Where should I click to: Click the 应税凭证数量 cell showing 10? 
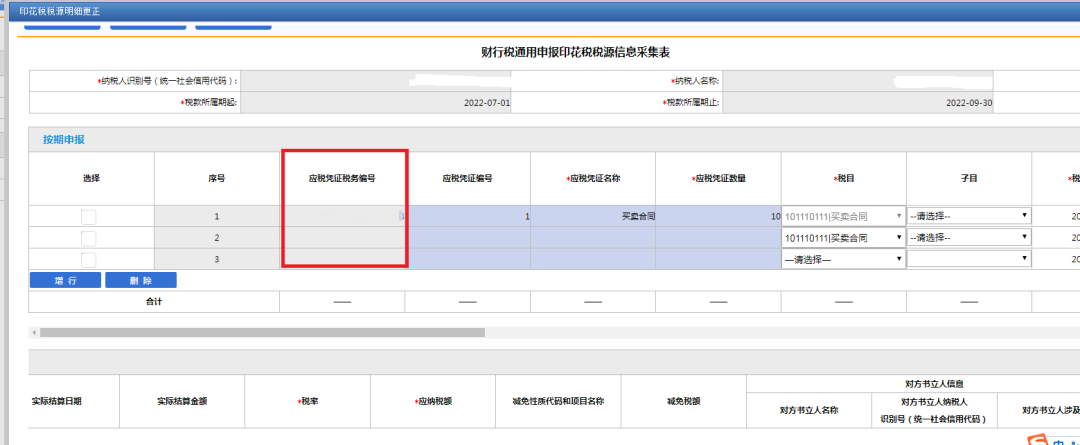718,216
